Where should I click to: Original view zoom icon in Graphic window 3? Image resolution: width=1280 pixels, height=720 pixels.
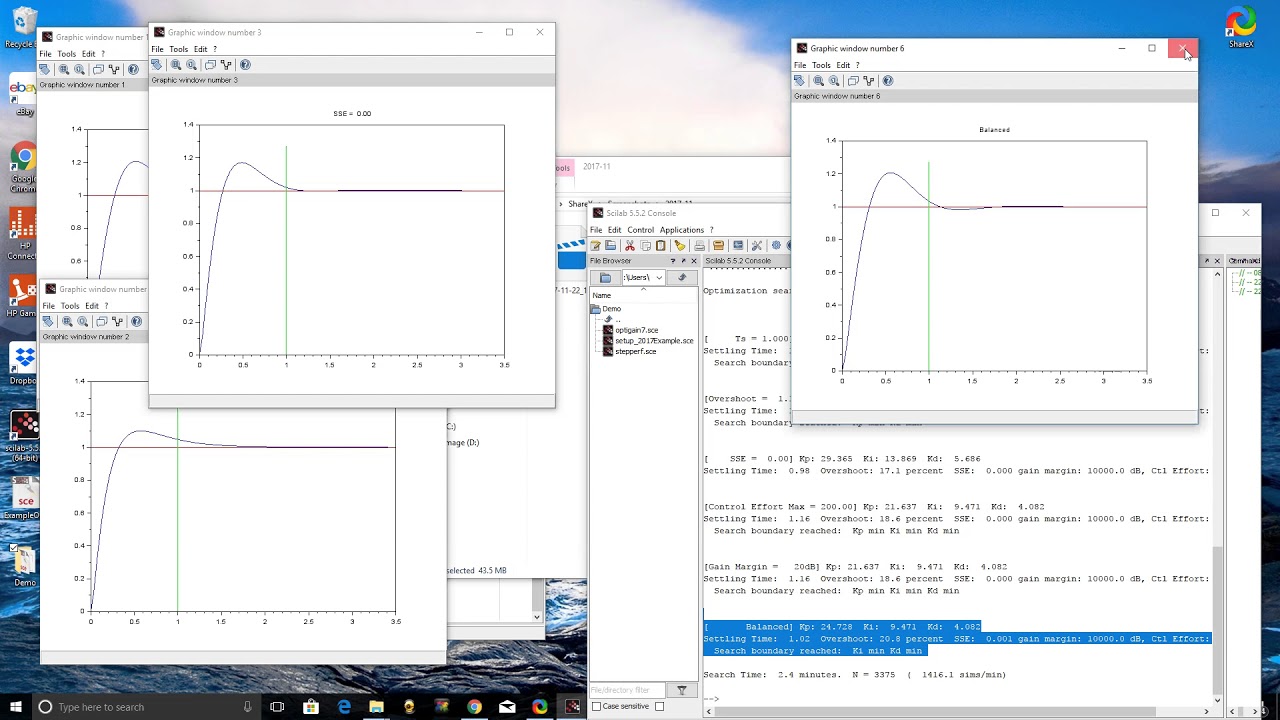coord(191,65)
